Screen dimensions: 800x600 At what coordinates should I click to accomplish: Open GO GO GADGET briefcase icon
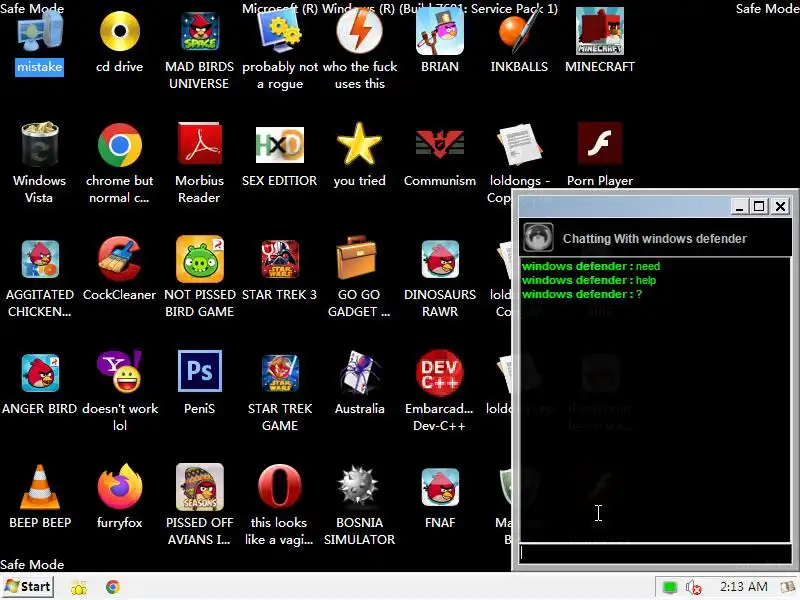coord(357,258)
